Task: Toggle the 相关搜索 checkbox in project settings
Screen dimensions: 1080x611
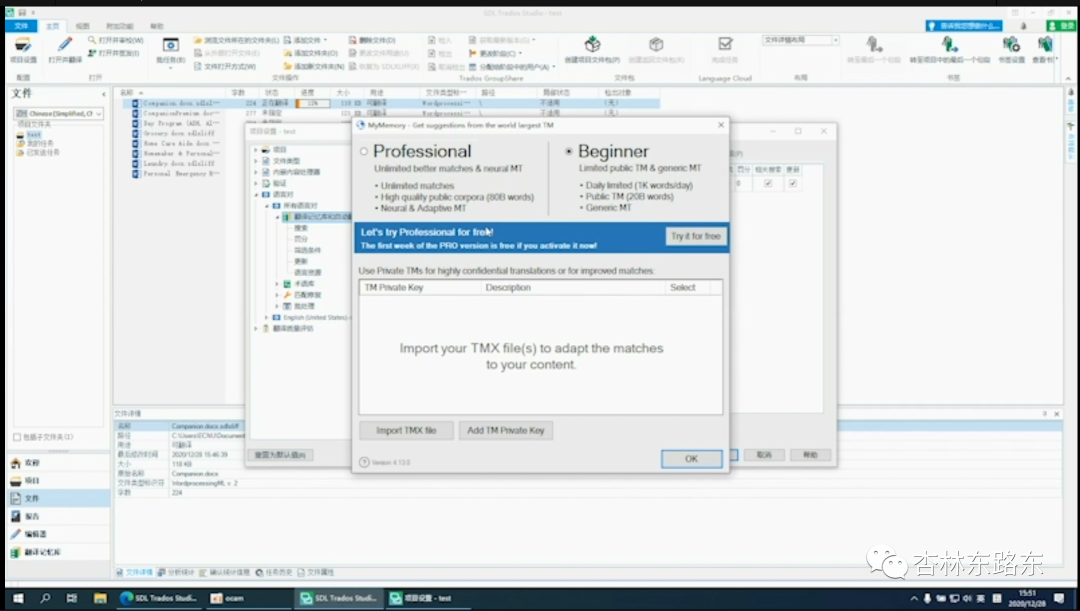Action: 768,183
